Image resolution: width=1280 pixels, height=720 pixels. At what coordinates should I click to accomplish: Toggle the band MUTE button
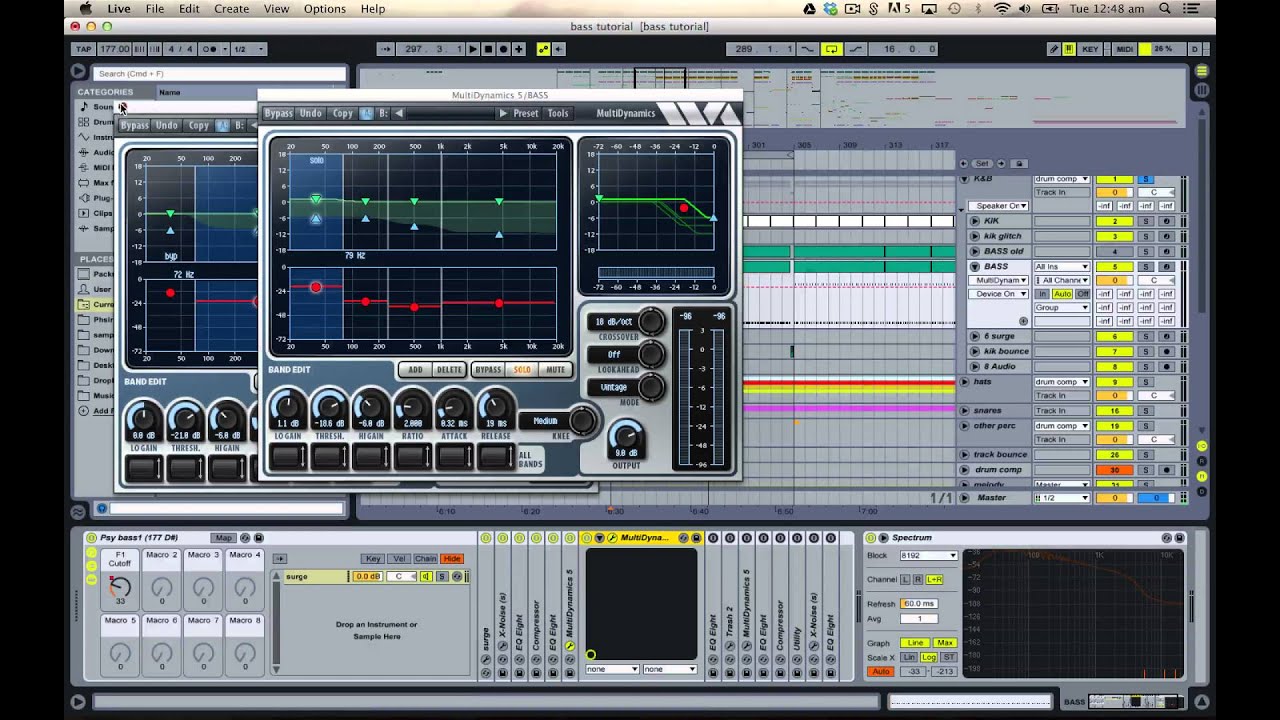(555, 370)
